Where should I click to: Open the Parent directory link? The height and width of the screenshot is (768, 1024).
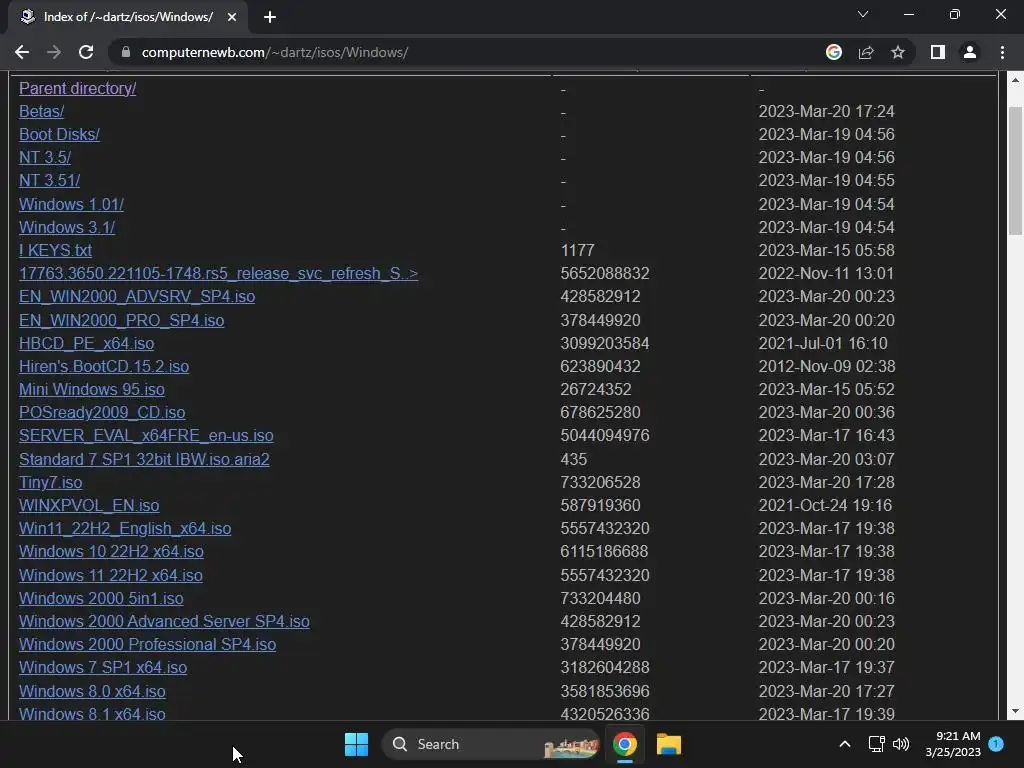(78, 88)
